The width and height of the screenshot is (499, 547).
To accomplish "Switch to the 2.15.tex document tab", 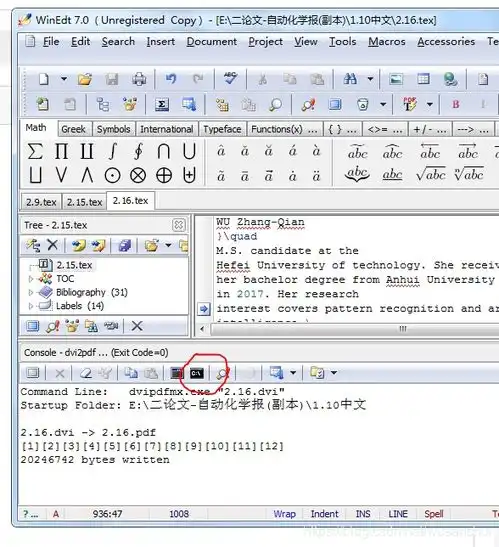I will point(84,202).
